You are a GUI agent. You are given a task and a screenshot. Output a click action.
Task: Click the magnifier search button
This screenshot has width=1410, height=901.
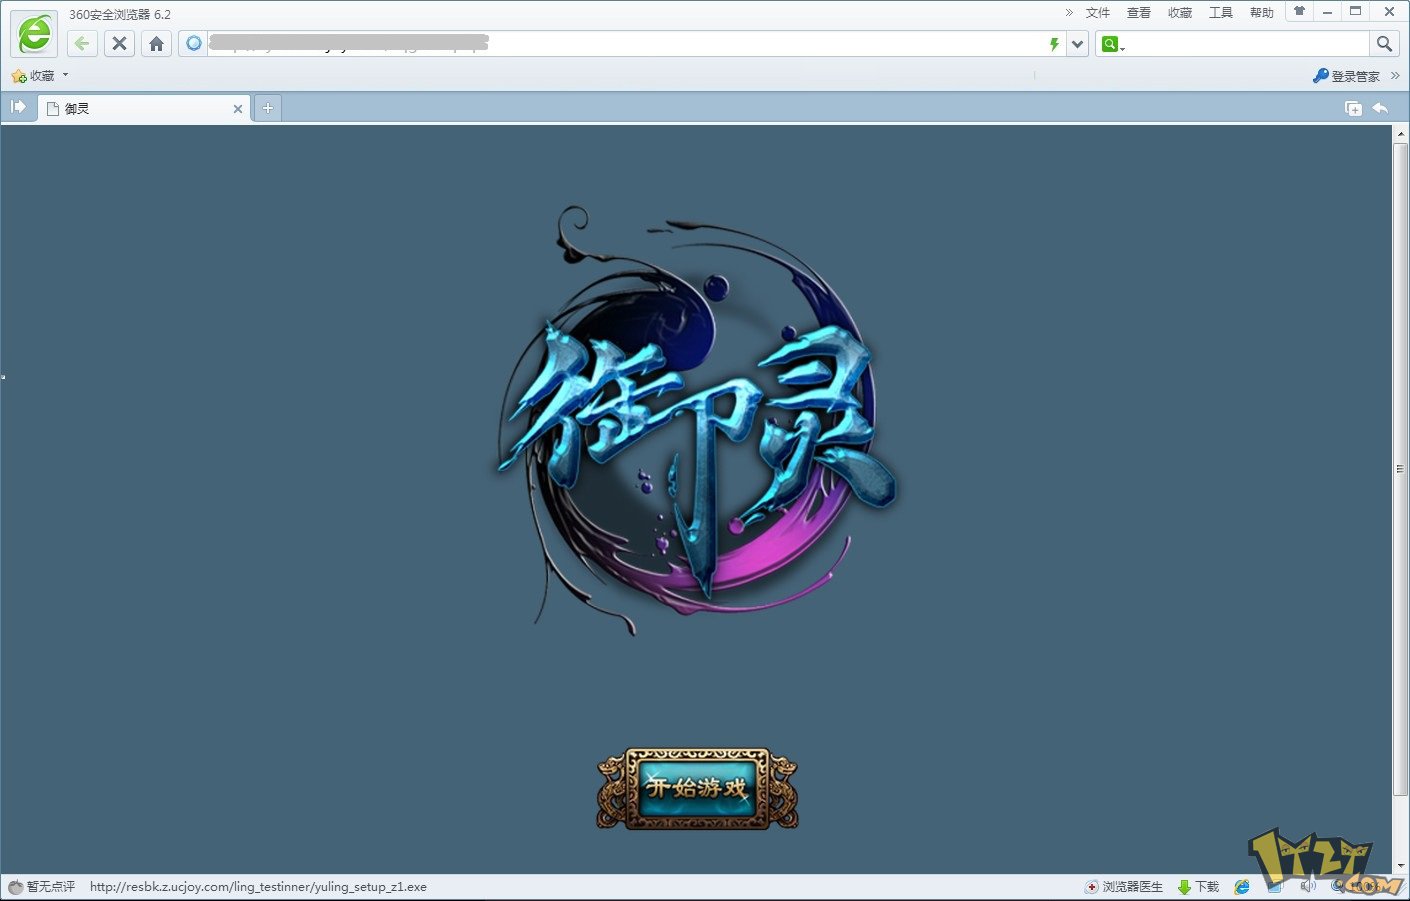[1384, 43]
